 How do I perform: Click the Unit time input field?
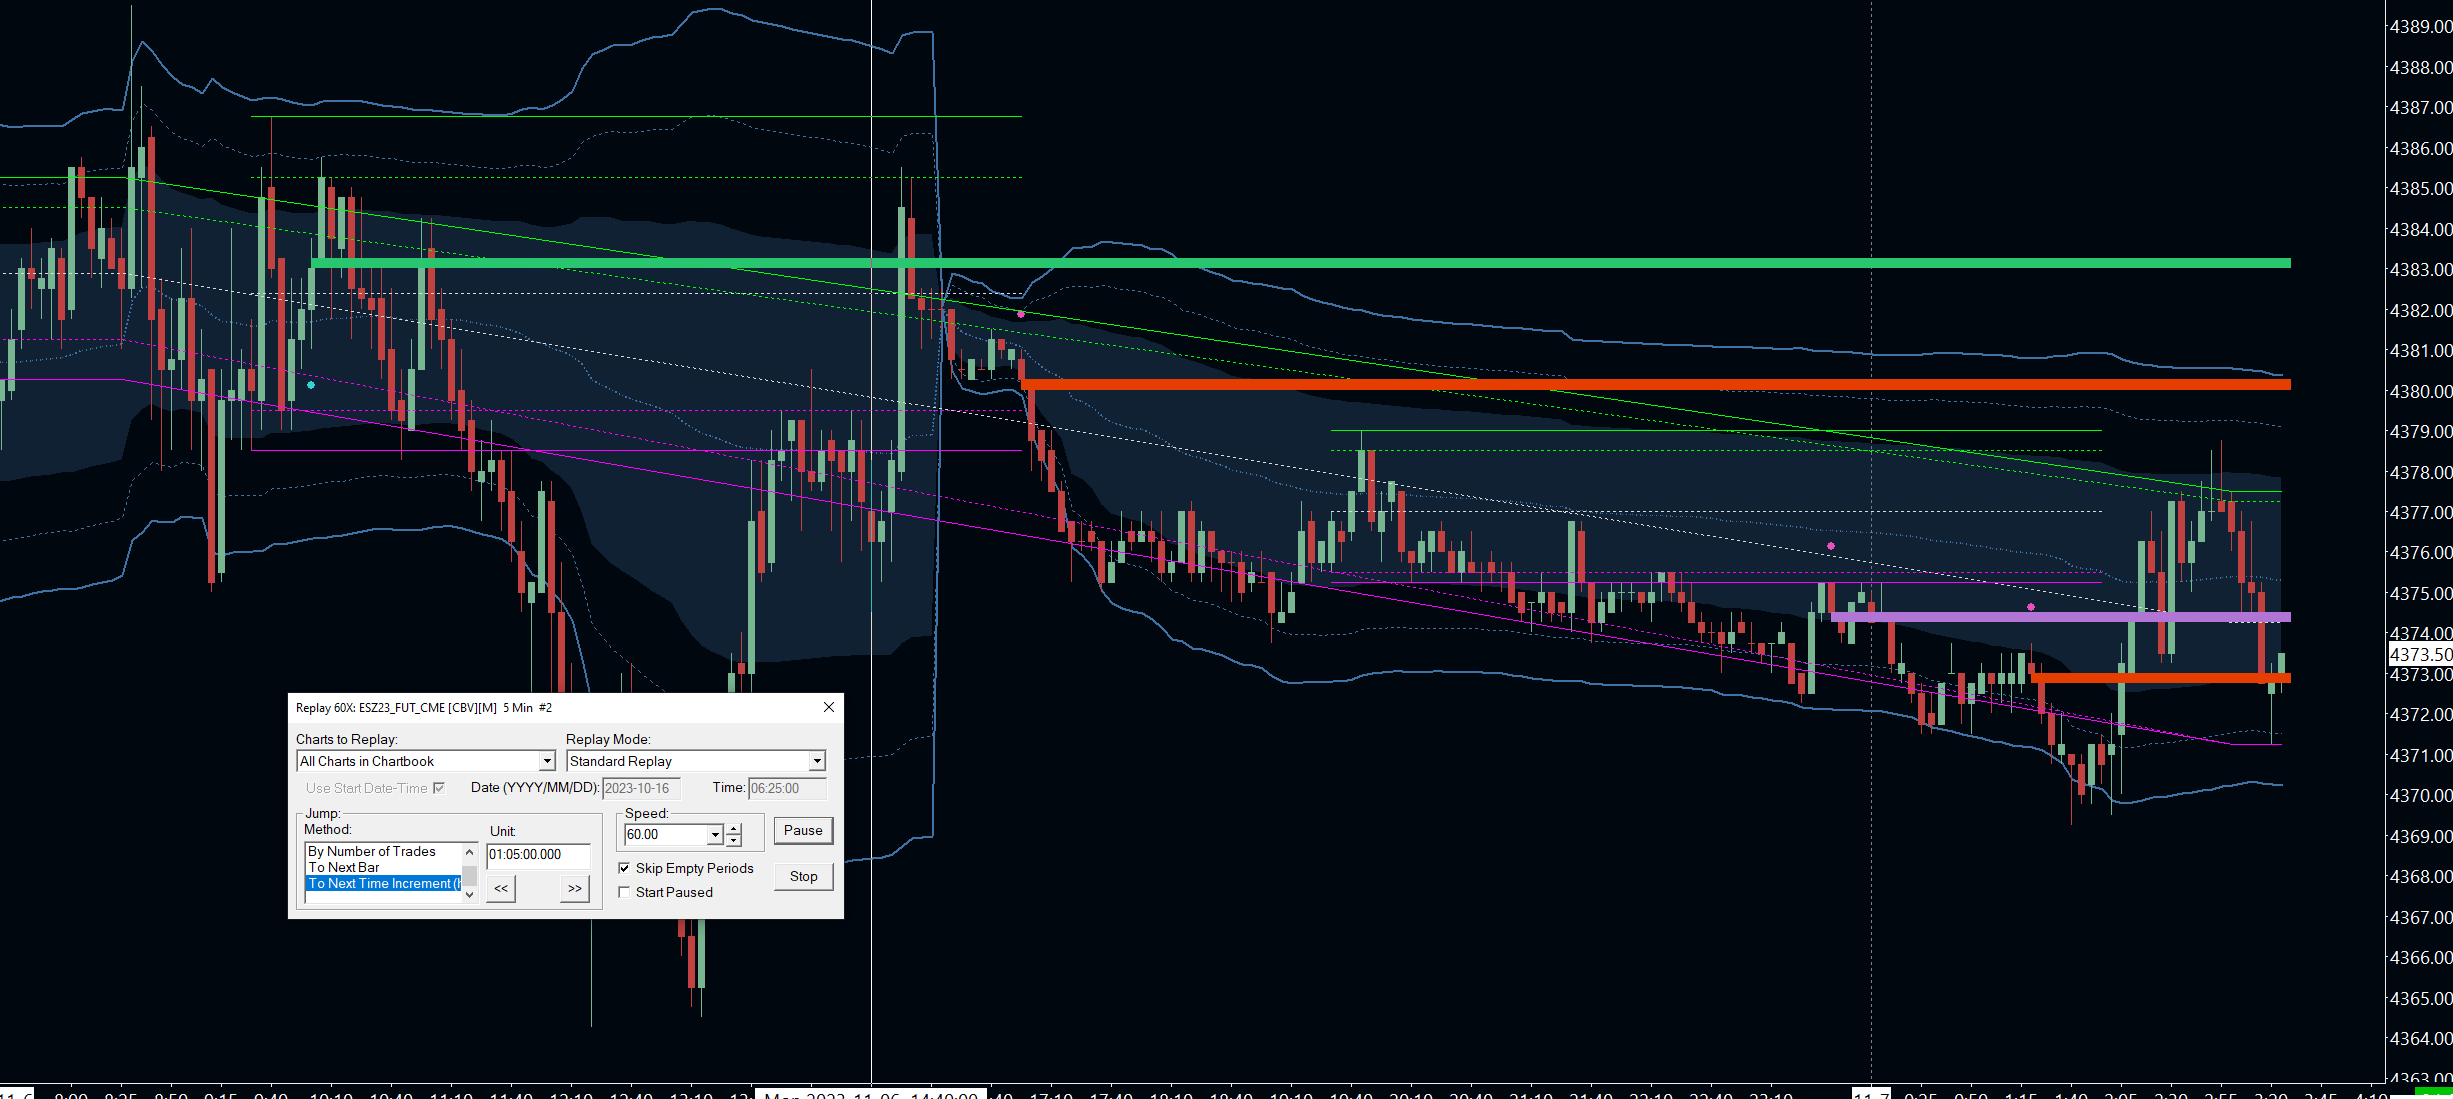[537, 855]
